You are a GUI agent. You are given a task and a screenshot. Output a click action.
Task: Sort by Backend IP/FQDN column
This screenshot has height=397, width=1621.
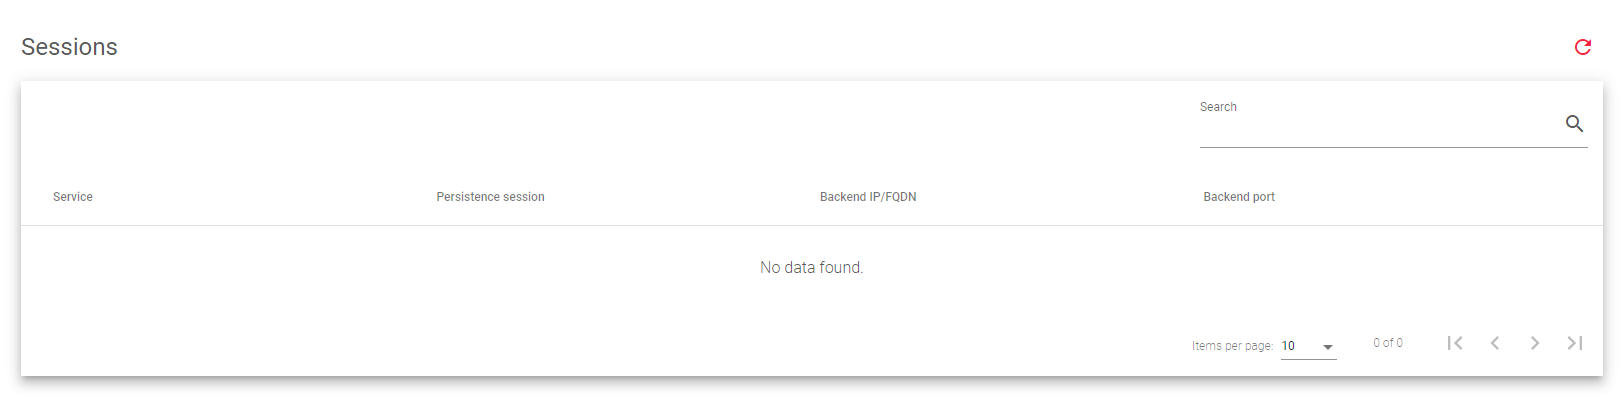(x=868, y=197)
